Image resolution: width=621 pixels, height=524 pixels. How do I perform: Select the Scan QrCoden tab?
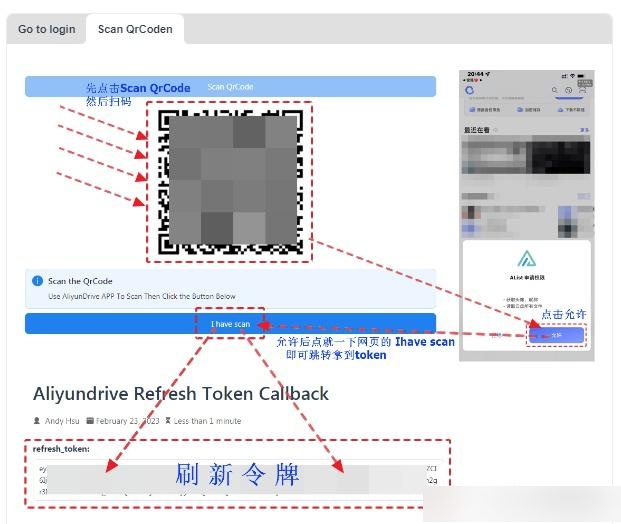coord(135,29)
